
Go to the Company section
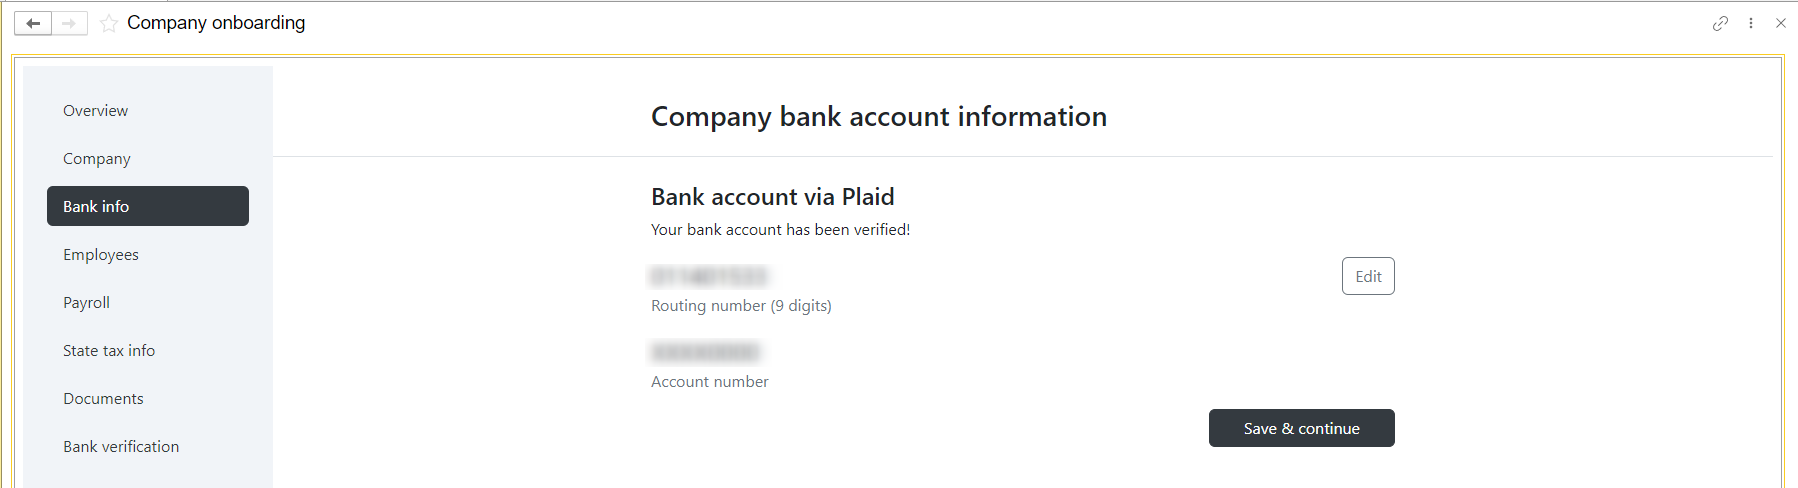coord(97,159)
